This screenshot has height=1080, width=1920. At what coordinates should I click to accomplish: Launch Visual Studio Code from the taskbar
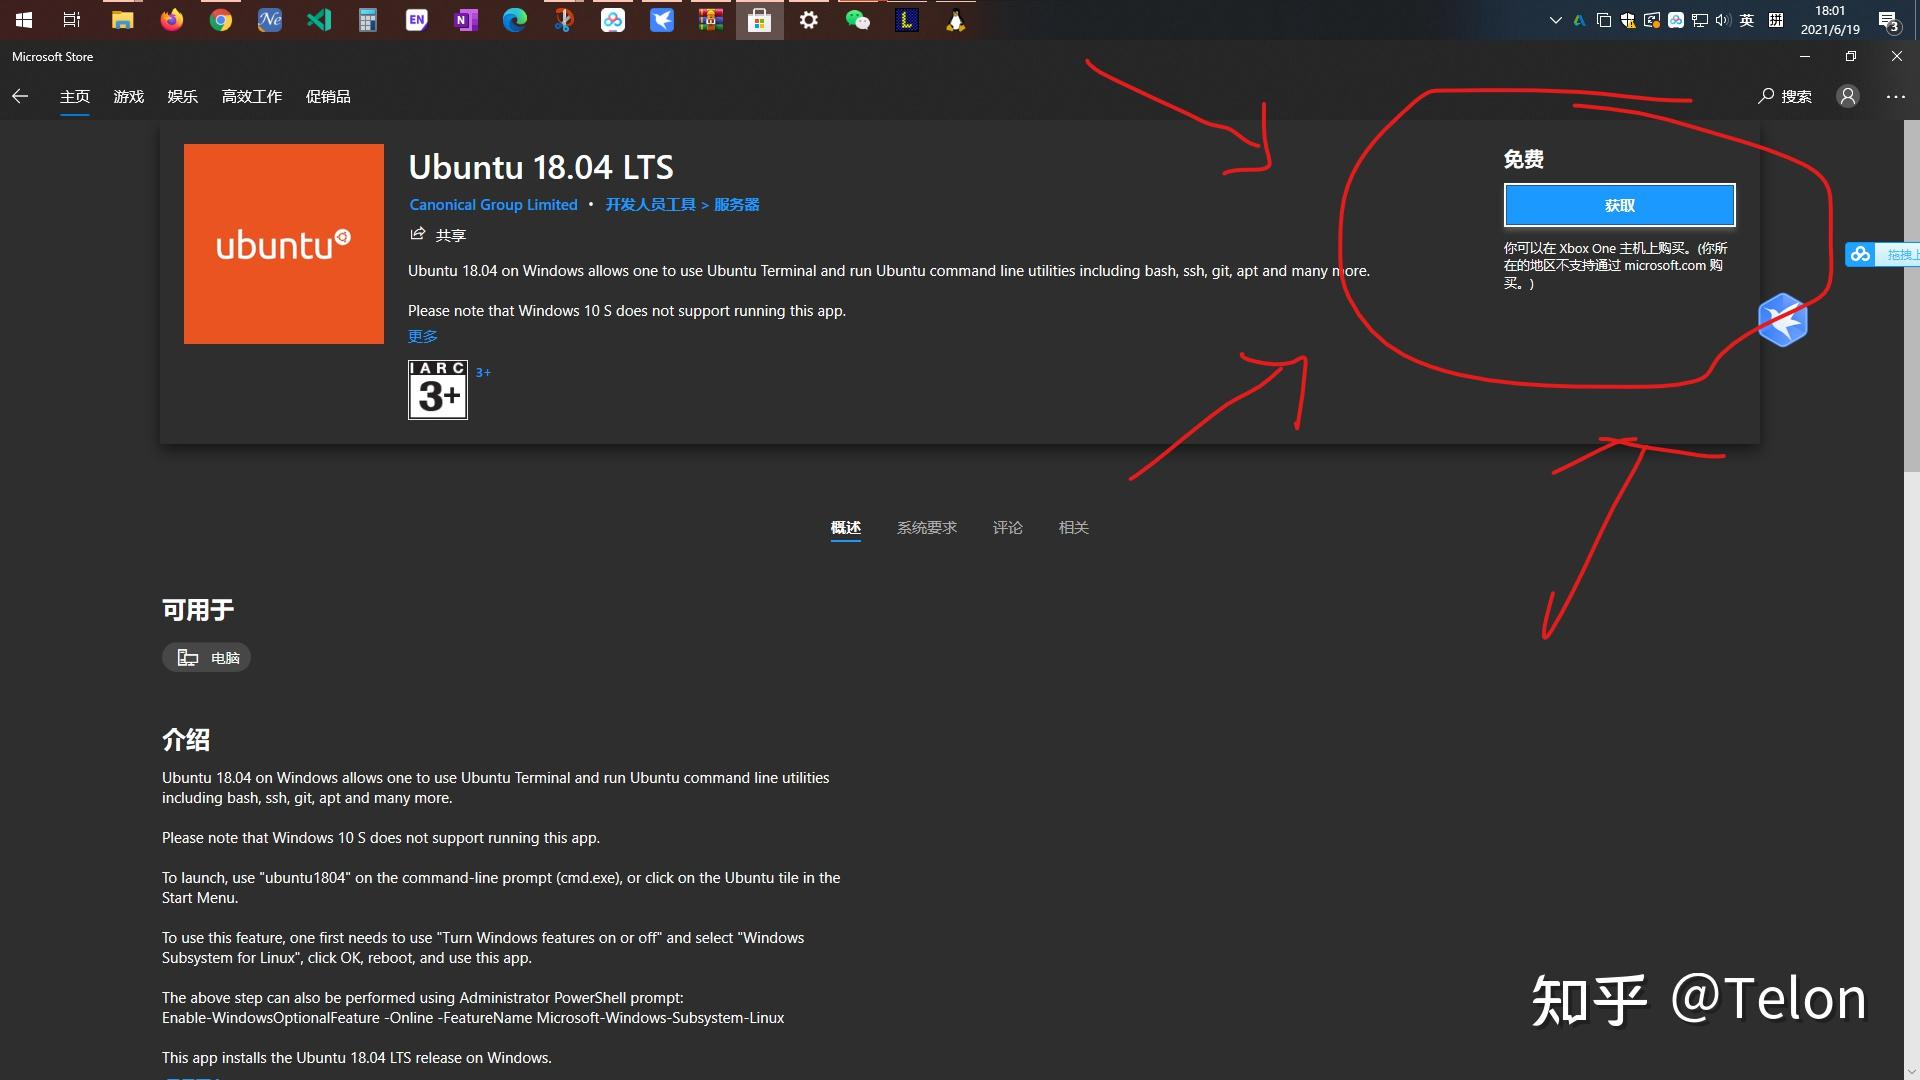coord(319,20)
